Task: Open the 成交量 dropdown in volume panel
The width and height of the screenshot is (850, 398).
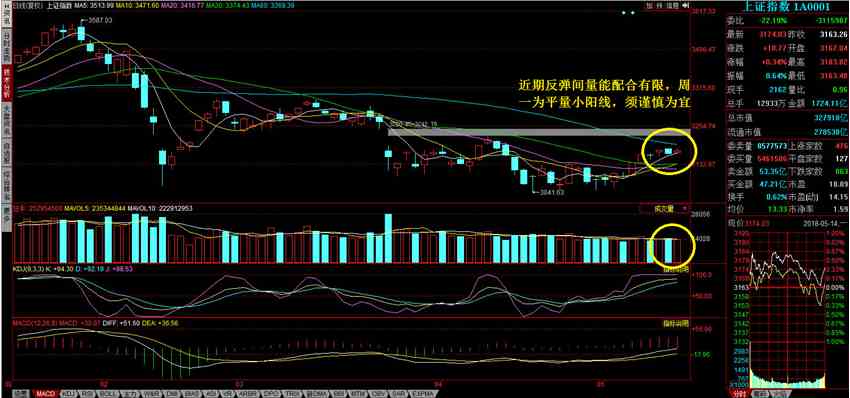Action: [665, 208]
